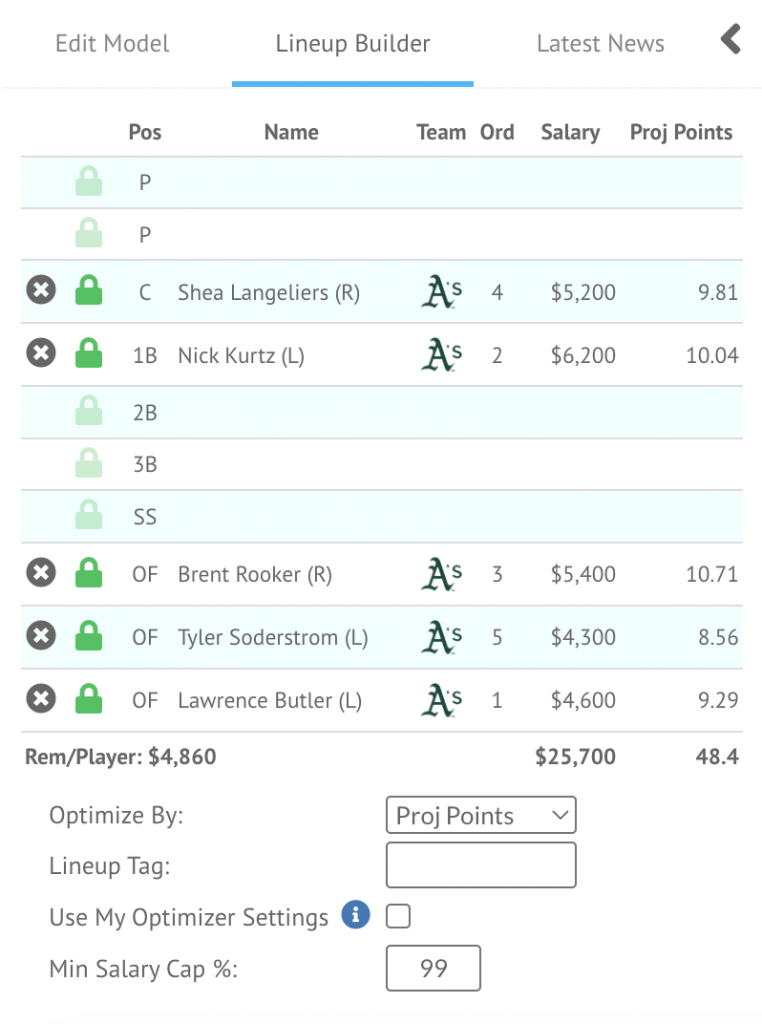Open the Latest News tab
This screenshot has height=1024, width=762.
(600, 44)
